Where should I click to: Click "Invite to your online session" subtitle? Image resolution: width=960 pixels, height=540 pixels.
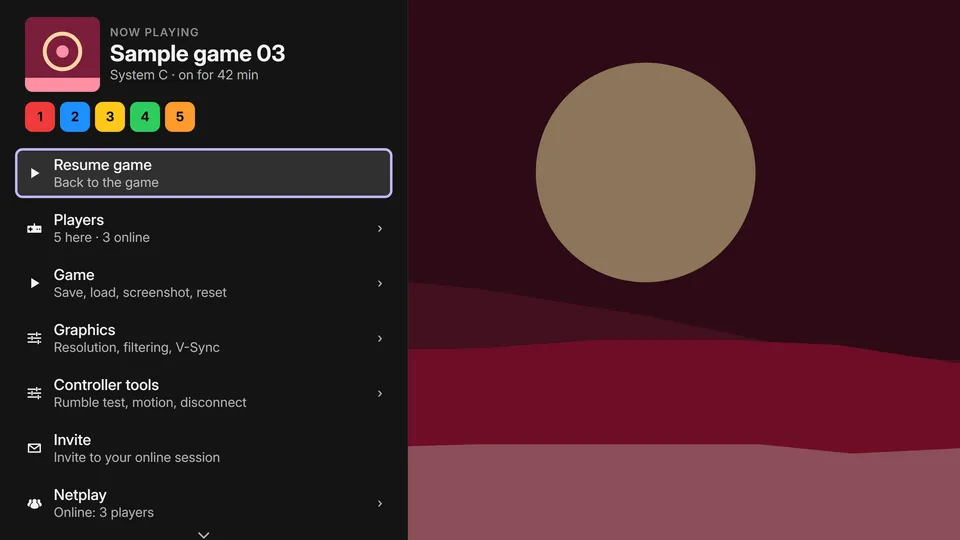coord(137,457)
